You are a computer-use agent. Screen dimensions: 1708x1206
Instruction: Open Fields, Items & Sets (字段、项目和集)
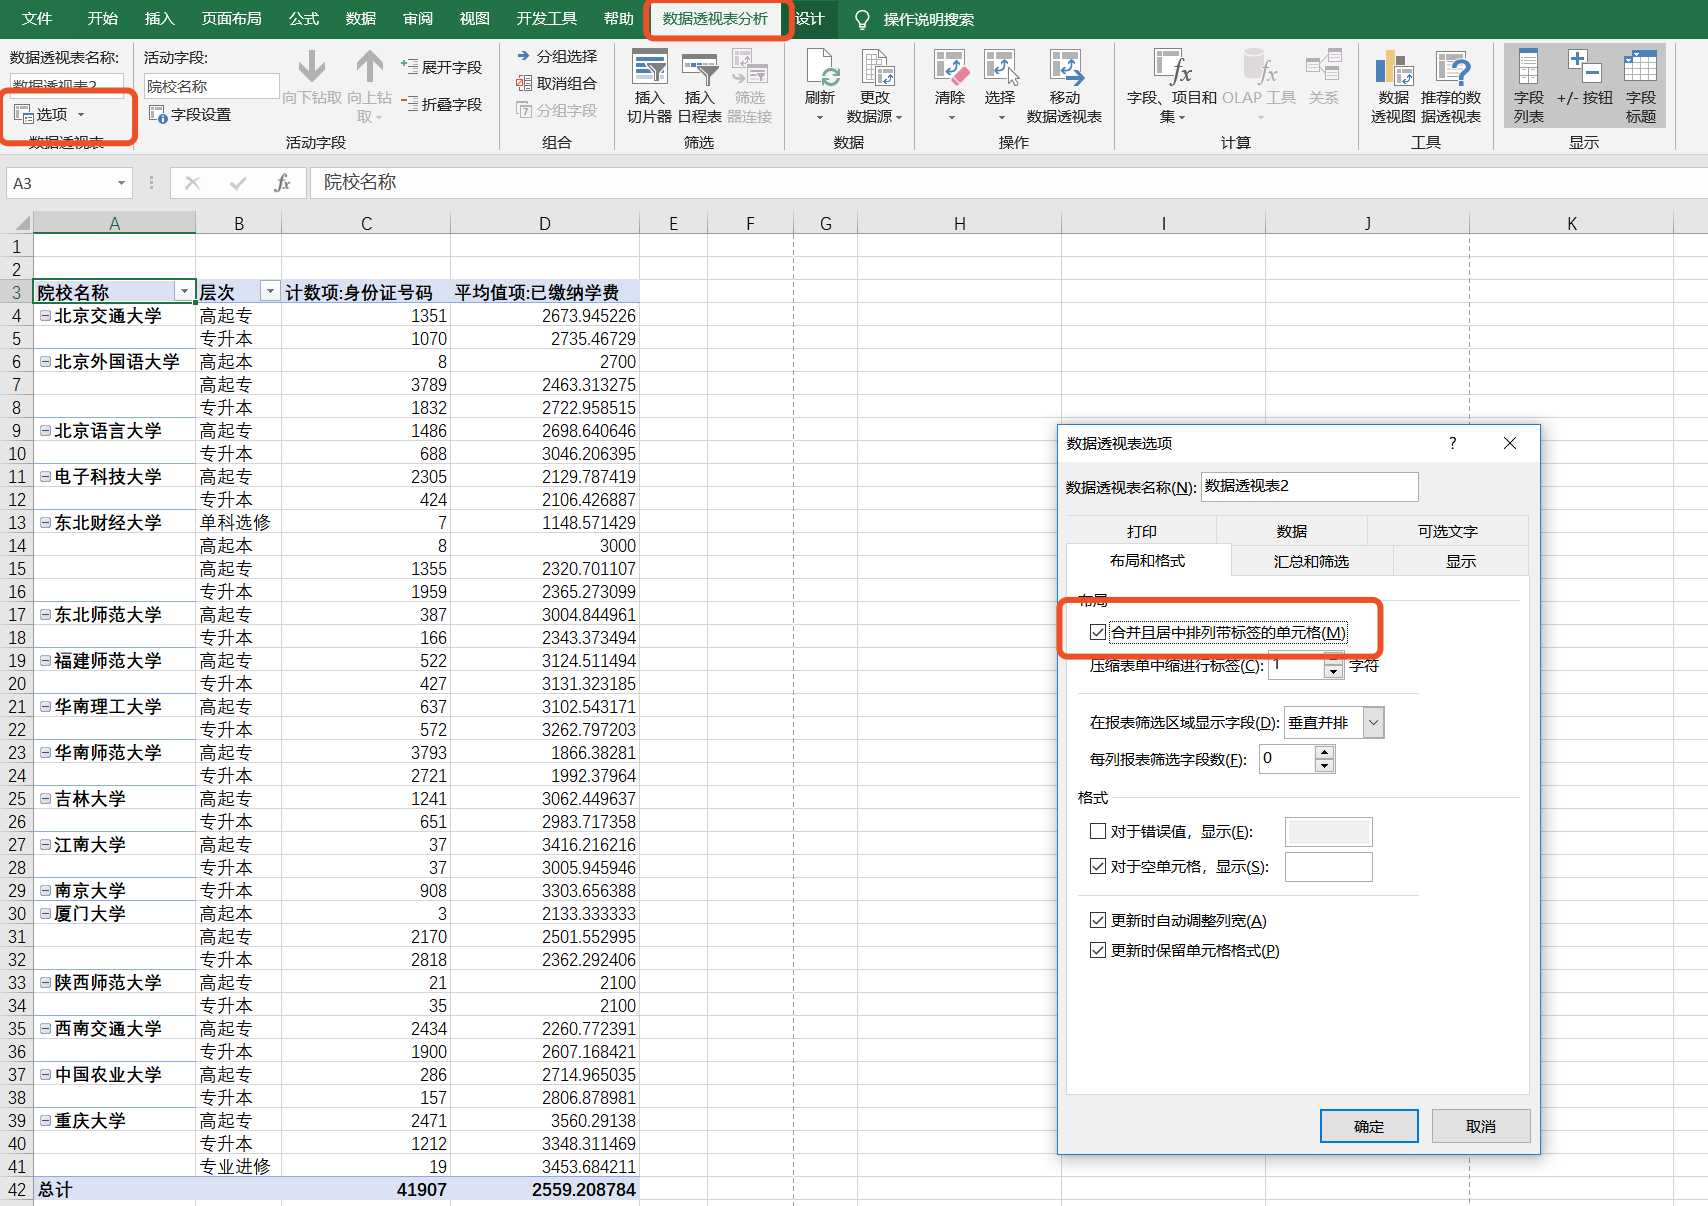point(1171,86)
